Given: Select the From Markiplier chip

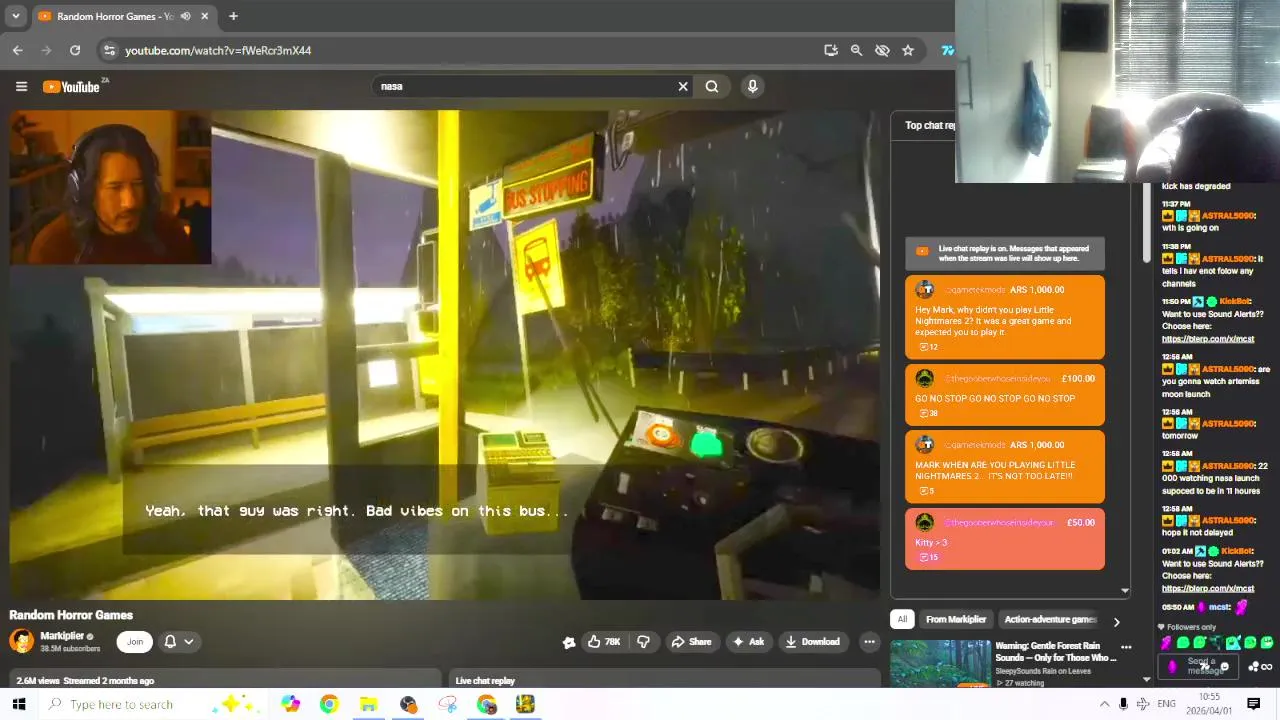Looking at the screenshot, I should (x=956, y=619).
